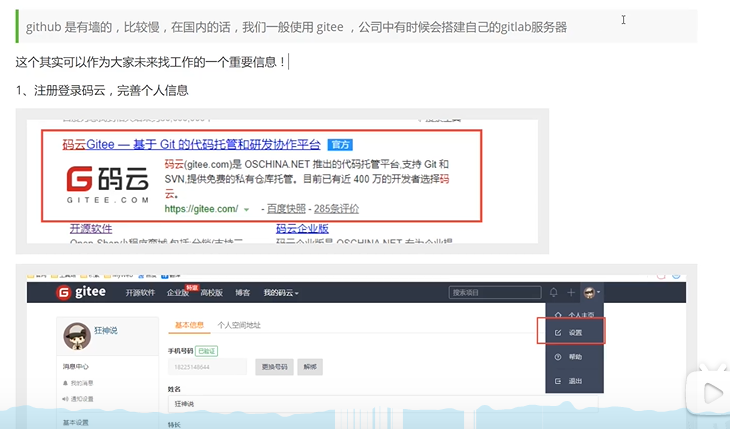This screenshot has height=429, width=730.
Task: Click the 消息中心 sidebar heading
Action: click(75, 367)
